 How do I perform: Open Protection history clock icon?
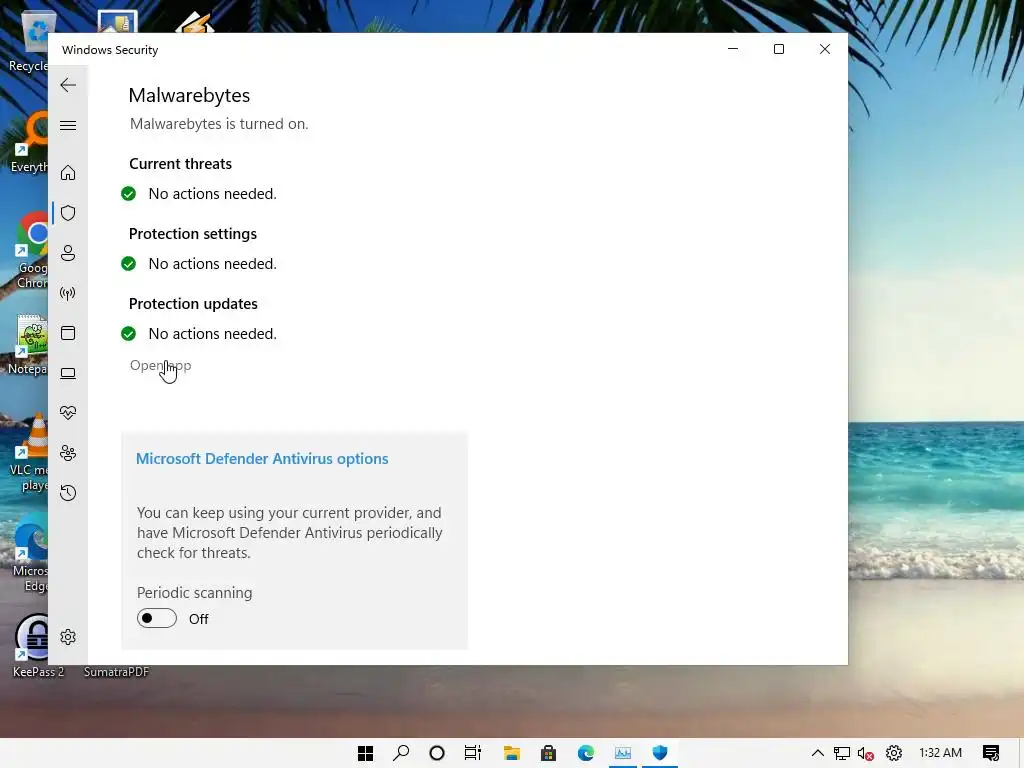click(x=68, y=492)
